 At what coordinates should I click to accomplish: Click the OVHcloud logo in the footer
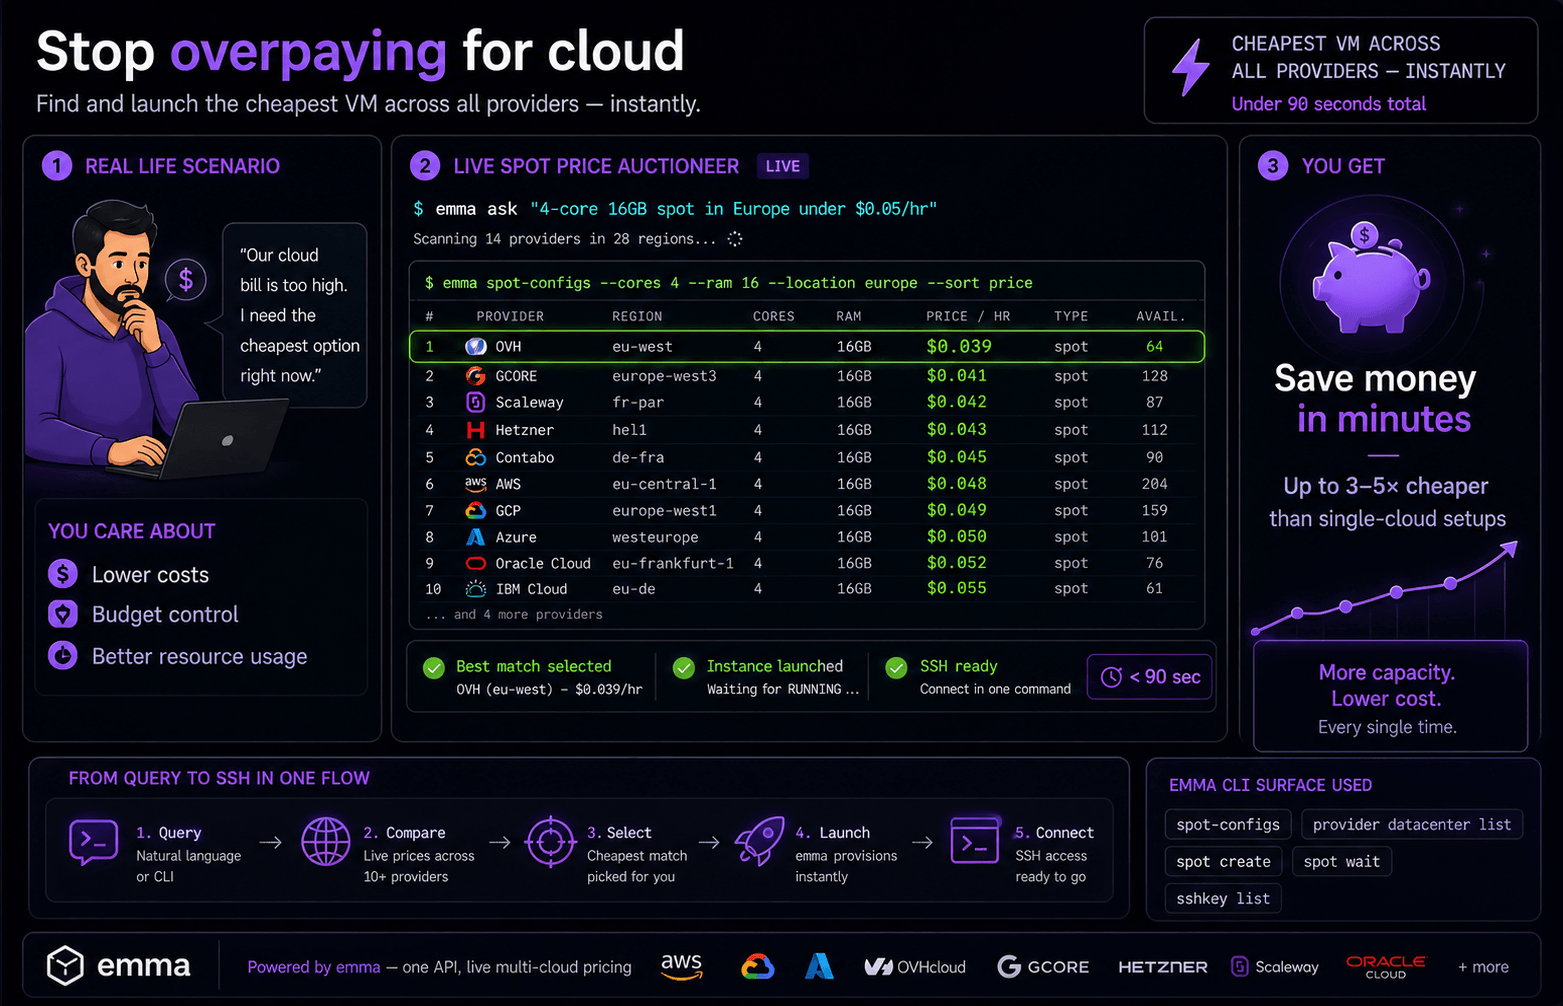pos(915,967)
